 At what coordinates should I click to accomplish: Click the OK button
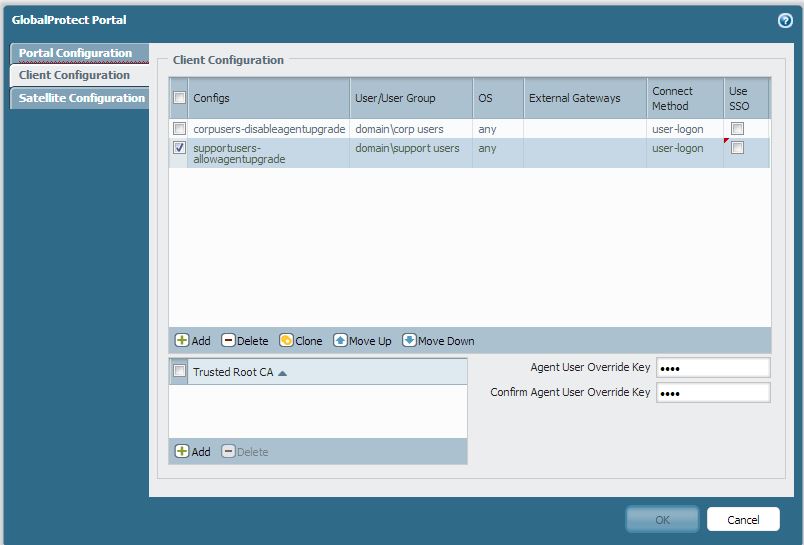[x=662, y=520]
